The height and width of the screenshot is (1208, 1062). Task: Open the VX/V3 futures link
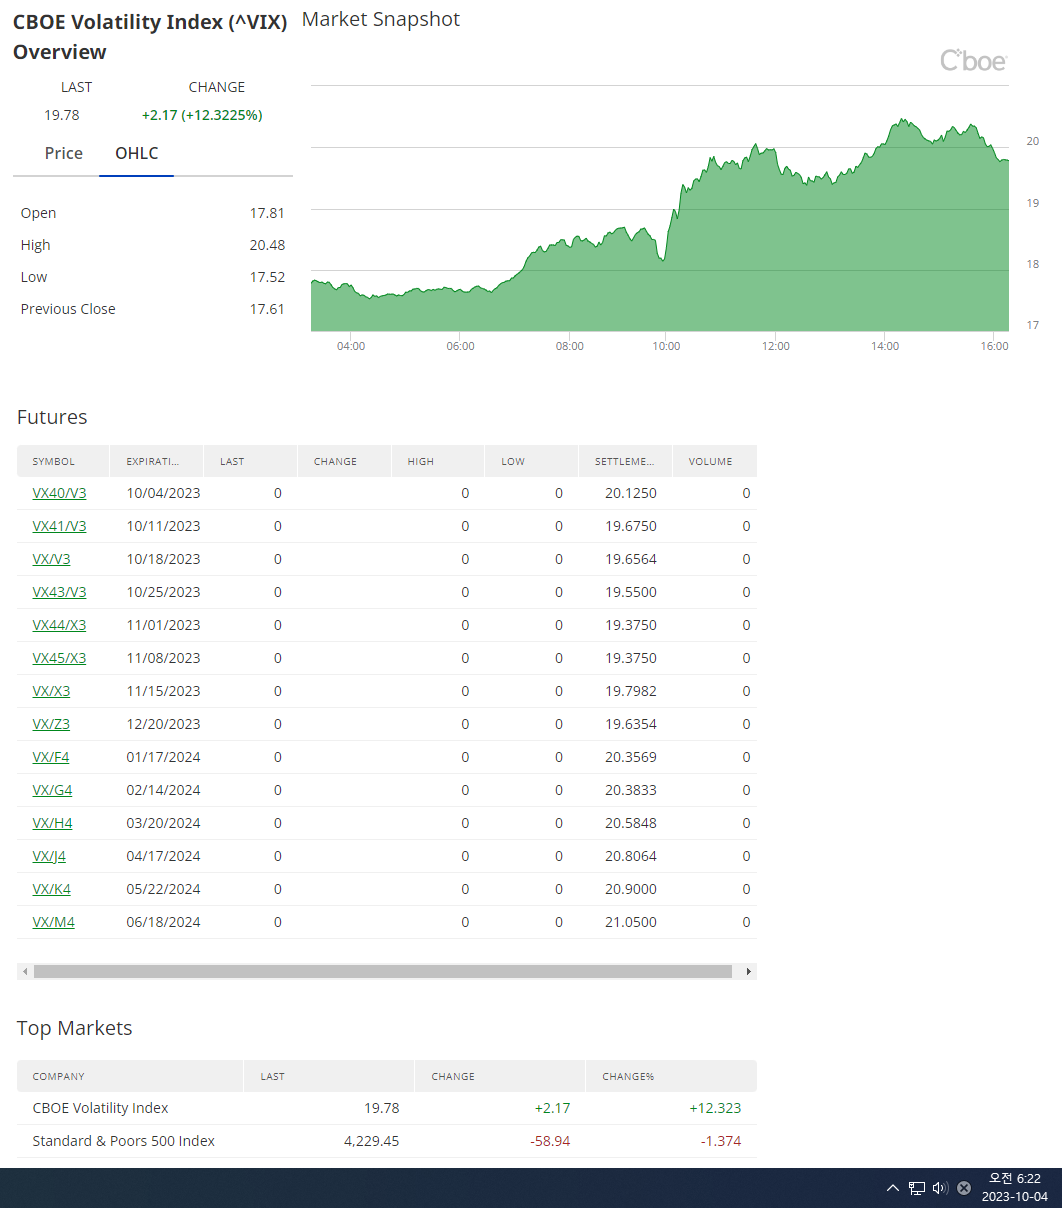pyautogui.click(x=51, y=559)
